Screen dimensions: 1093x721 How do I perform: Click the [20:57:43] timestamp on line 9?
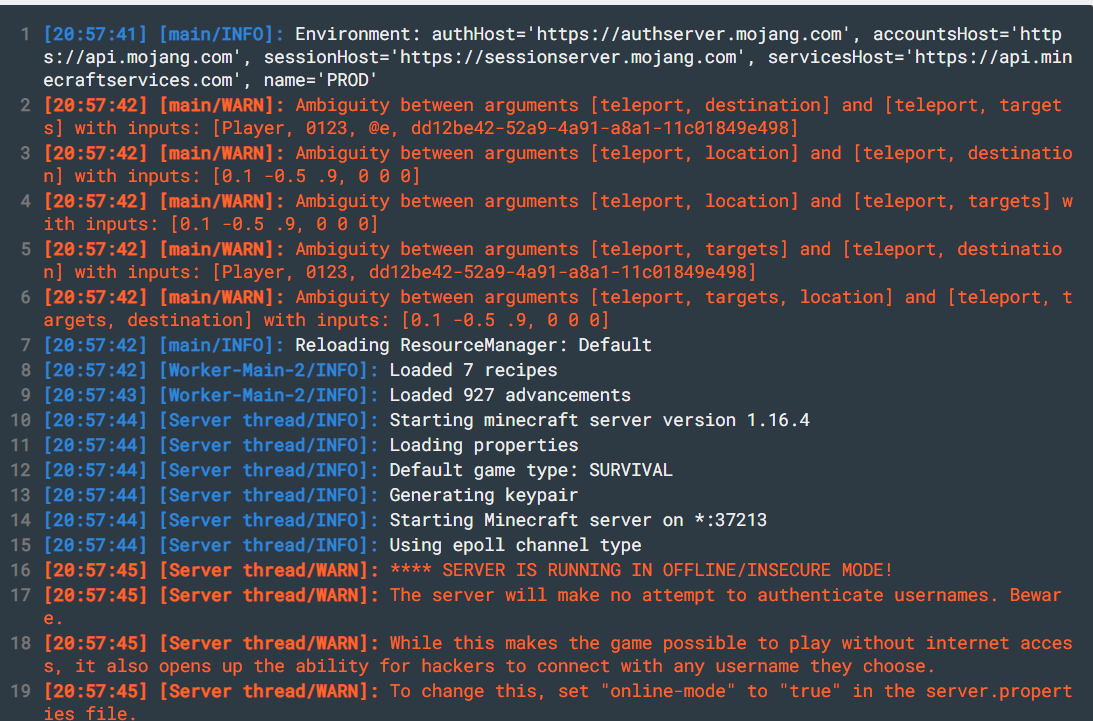click(x=95, y=395)
